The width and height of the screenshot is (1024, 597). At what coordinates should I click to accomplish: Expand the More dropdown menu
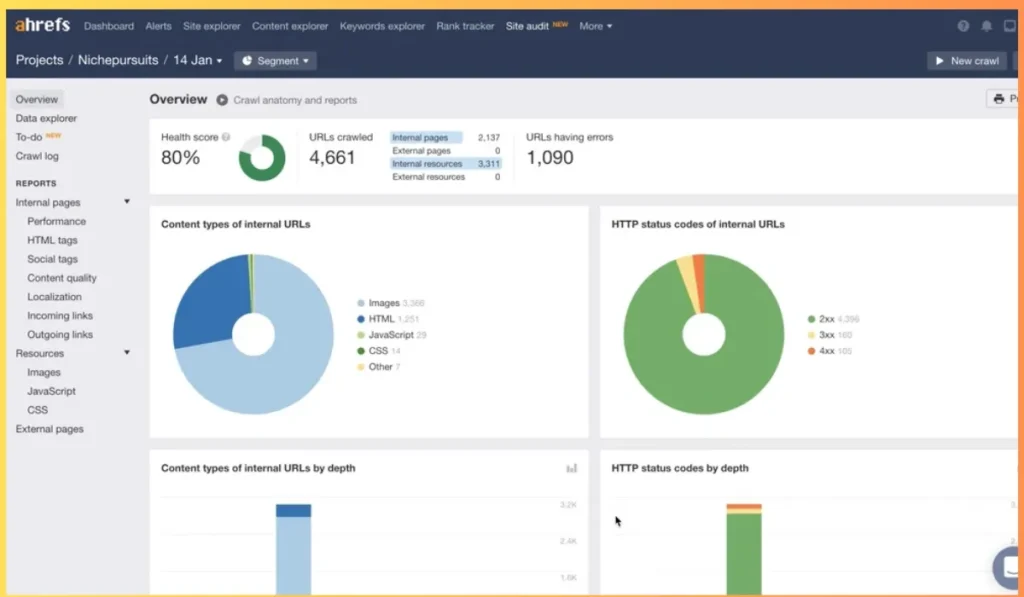coord(596,26)
